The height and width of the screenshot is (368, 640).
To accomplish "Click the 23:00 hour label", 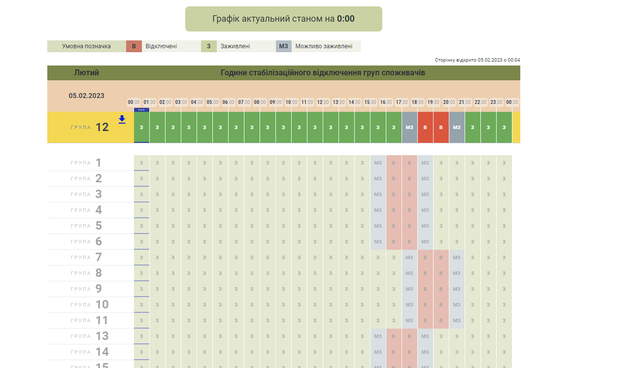I will (496, 102).
